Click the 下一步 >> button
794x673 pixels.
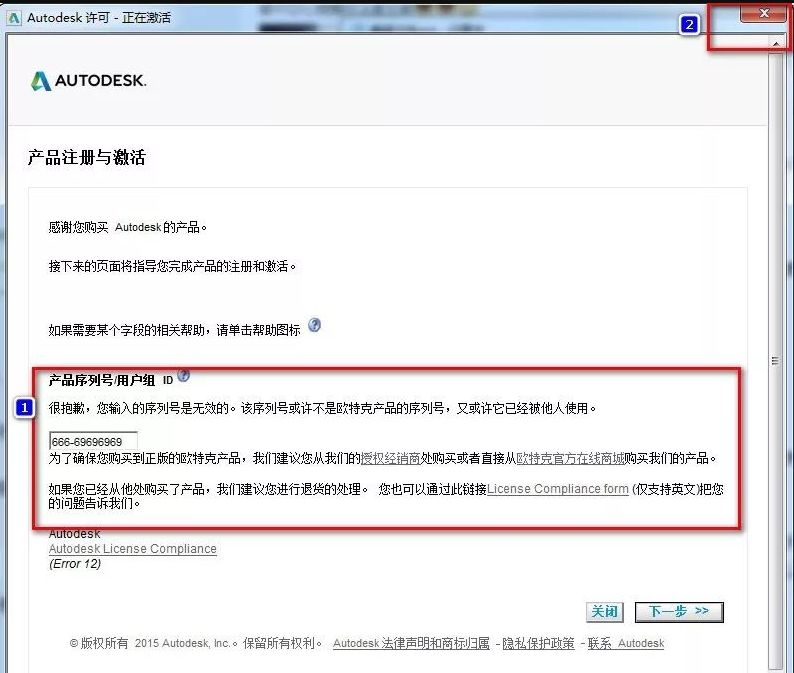coord(679,612)
